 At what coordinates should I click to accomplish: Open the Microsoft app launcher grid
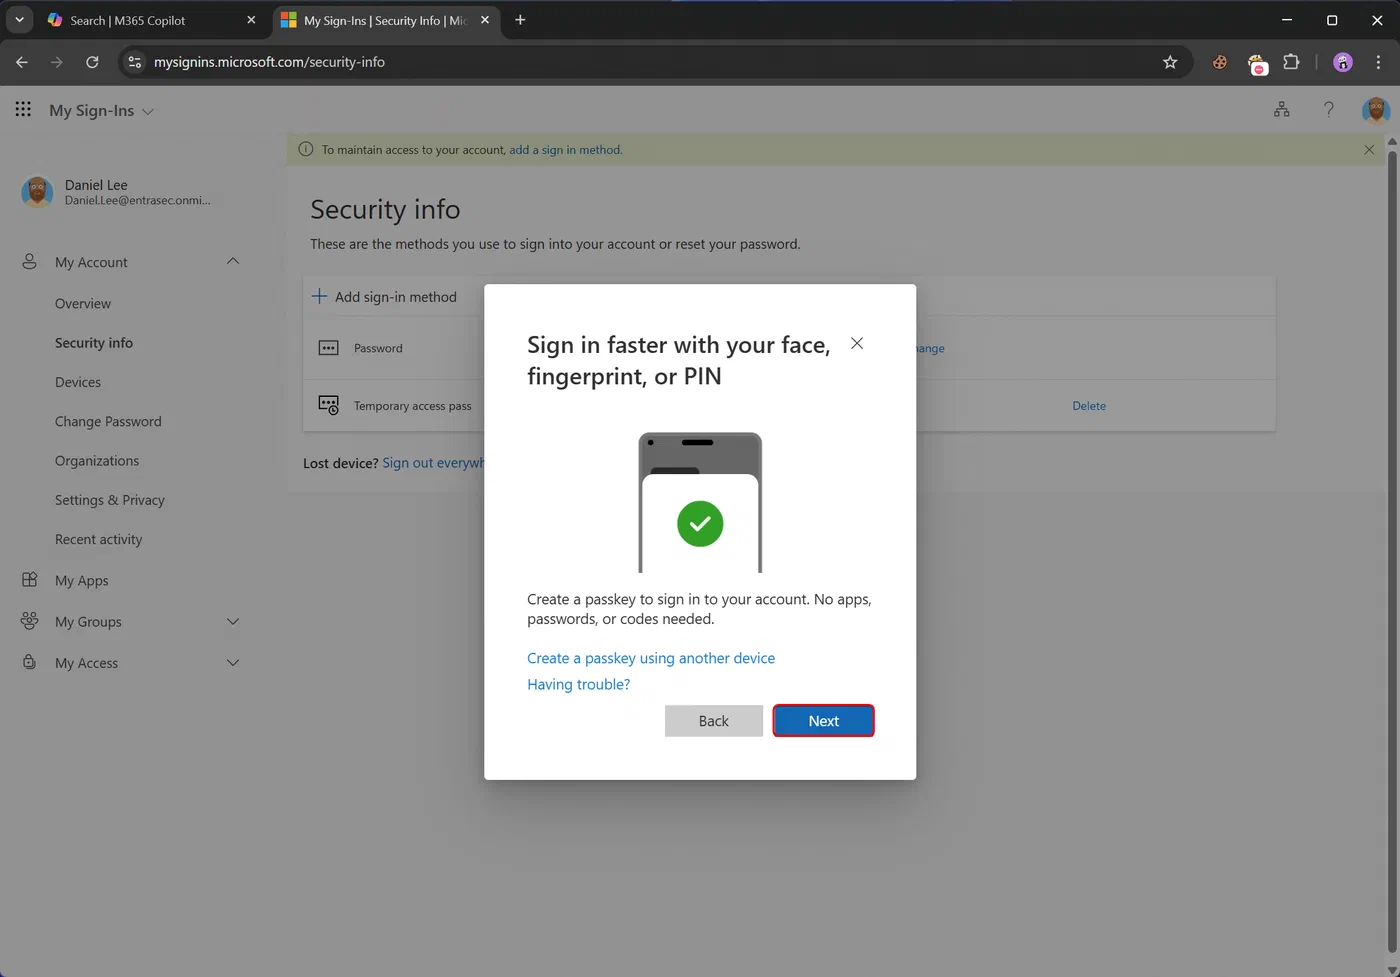tap(23, 109)
